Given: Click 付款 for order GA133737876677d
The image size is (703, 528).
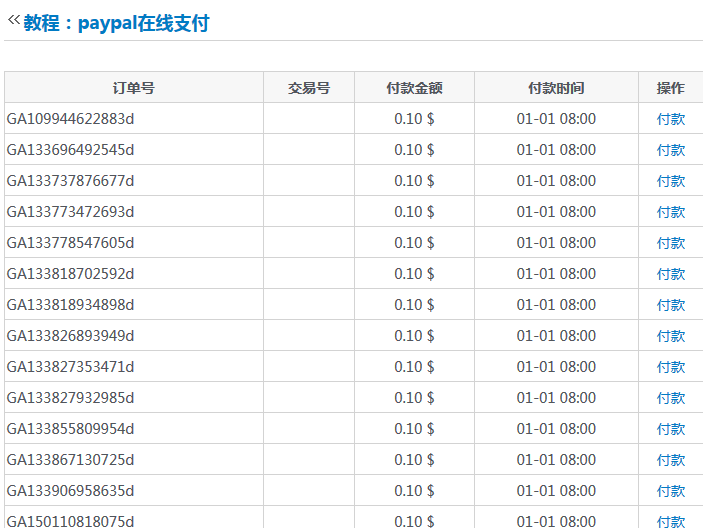Looking at the screenshot, I should [x=671, y=181].
